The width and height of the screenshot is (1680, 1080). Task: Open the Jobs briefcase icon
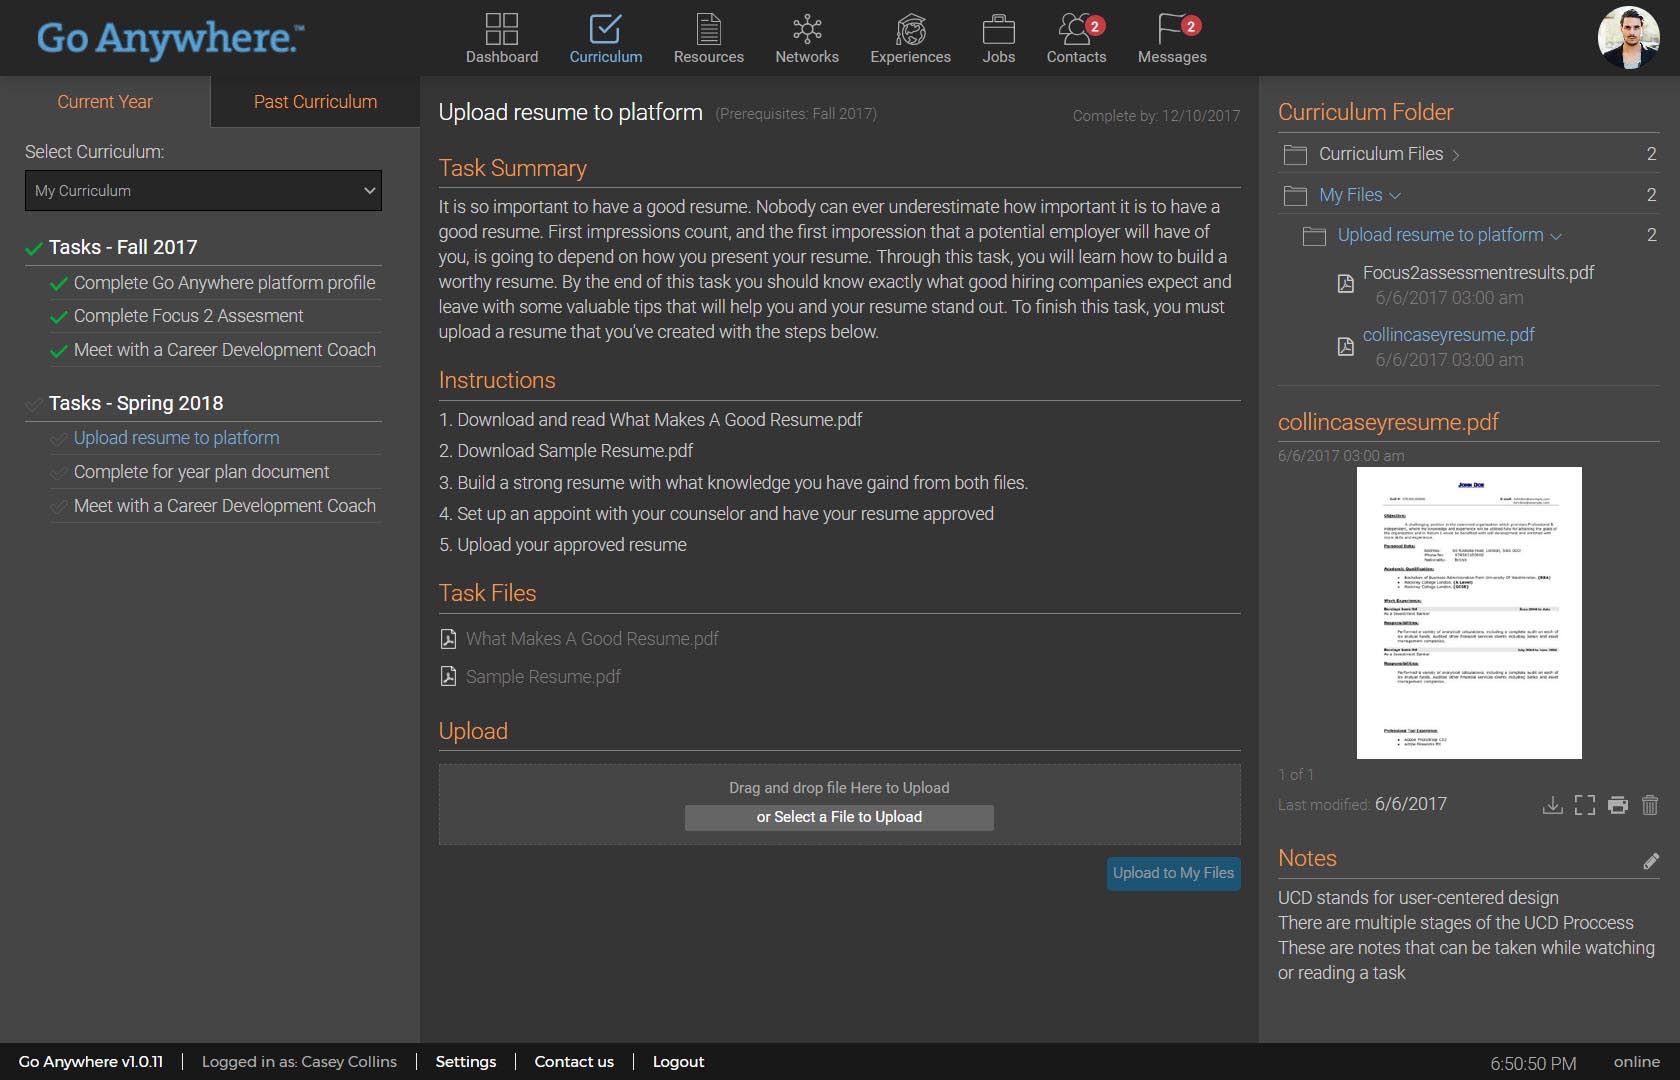pos(998,29)
